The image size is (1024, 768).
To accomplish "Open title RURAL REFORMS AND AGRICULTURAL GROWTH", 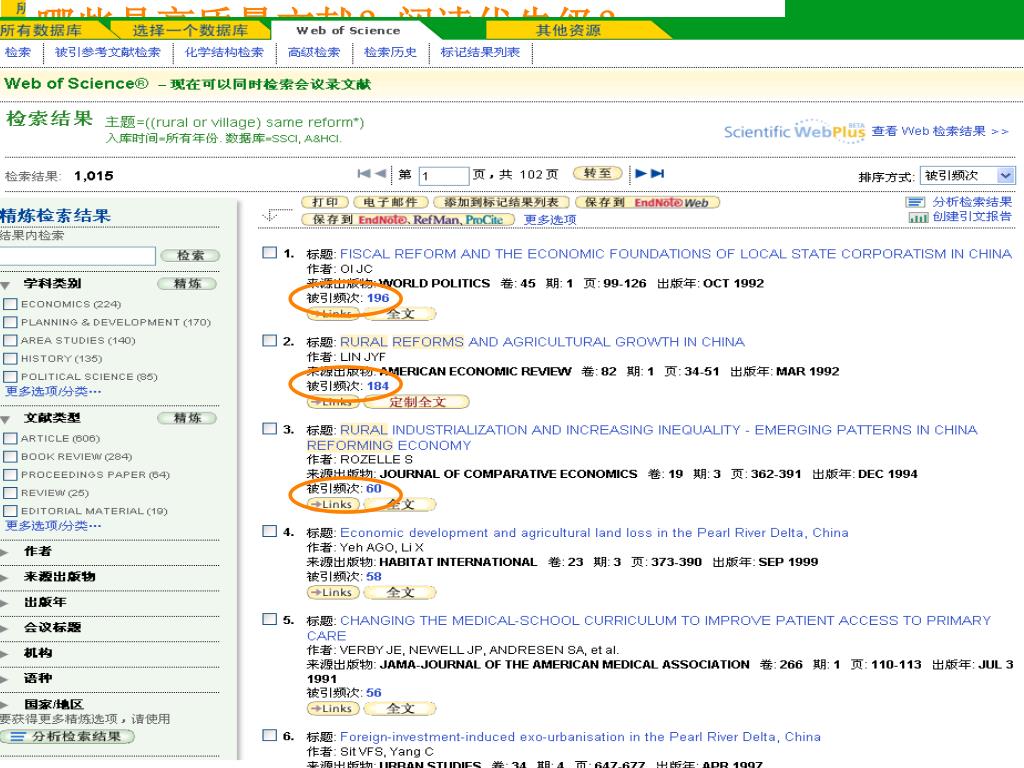I will (x=542, y=342).
